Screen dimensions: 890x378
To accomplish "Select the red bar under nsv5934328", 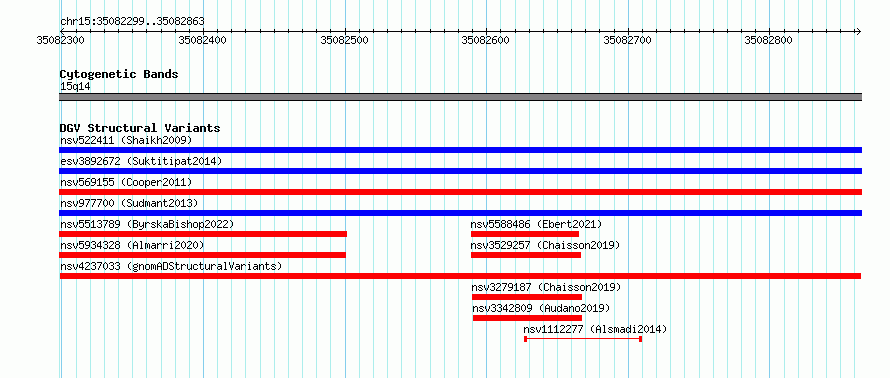I will point(203,255).
